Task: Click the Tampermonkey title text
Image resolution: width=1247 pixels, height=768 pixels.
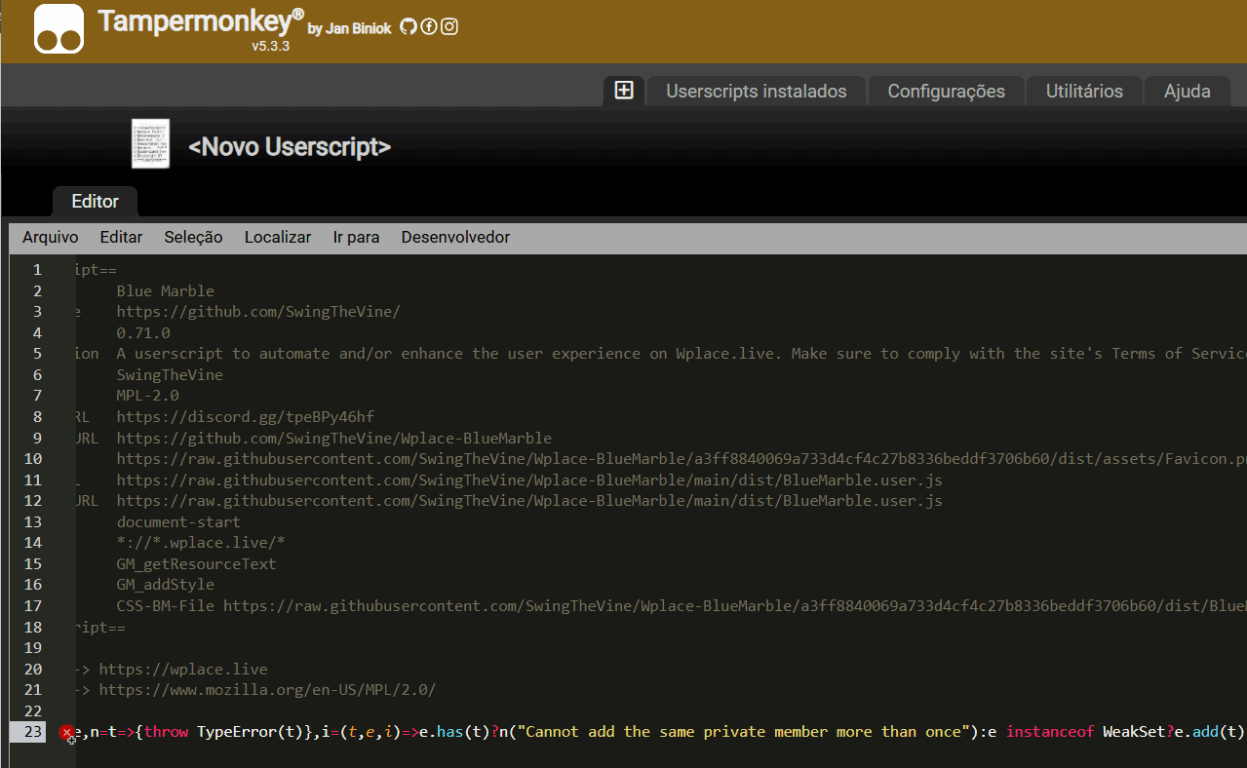Action: 200,20
